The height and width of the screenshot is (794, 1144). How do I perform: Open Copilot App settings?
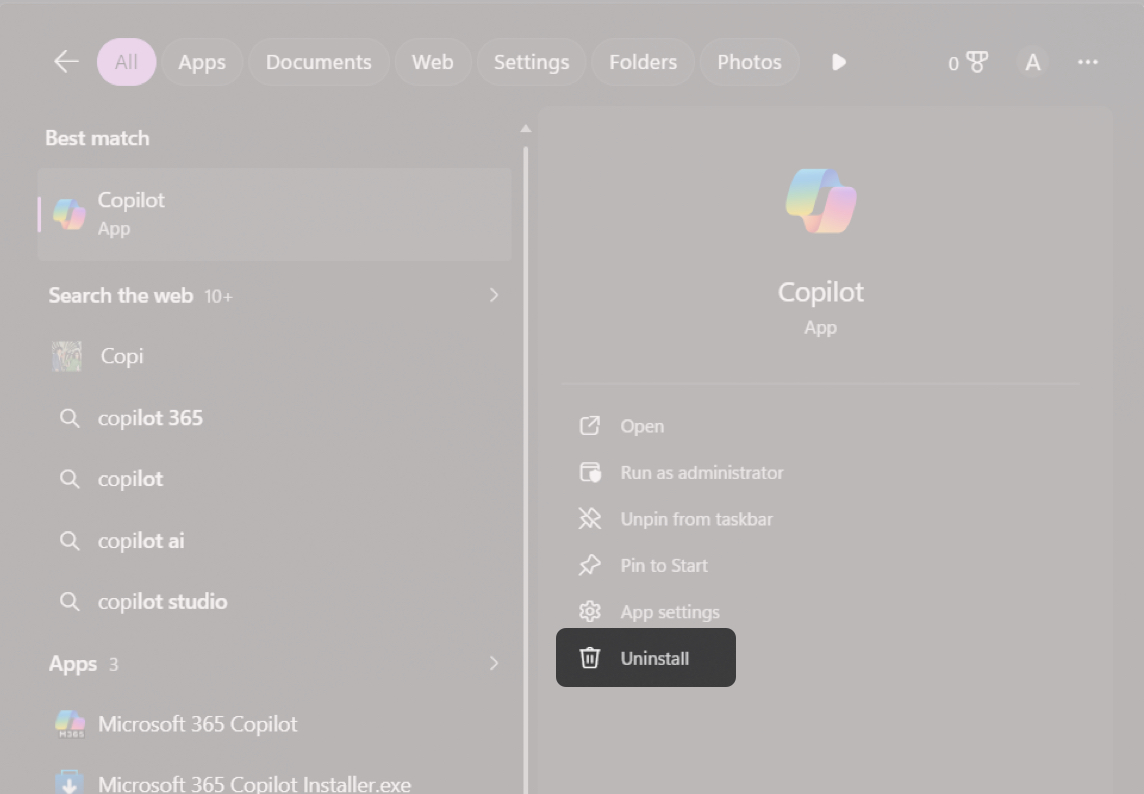coord(670,611)
